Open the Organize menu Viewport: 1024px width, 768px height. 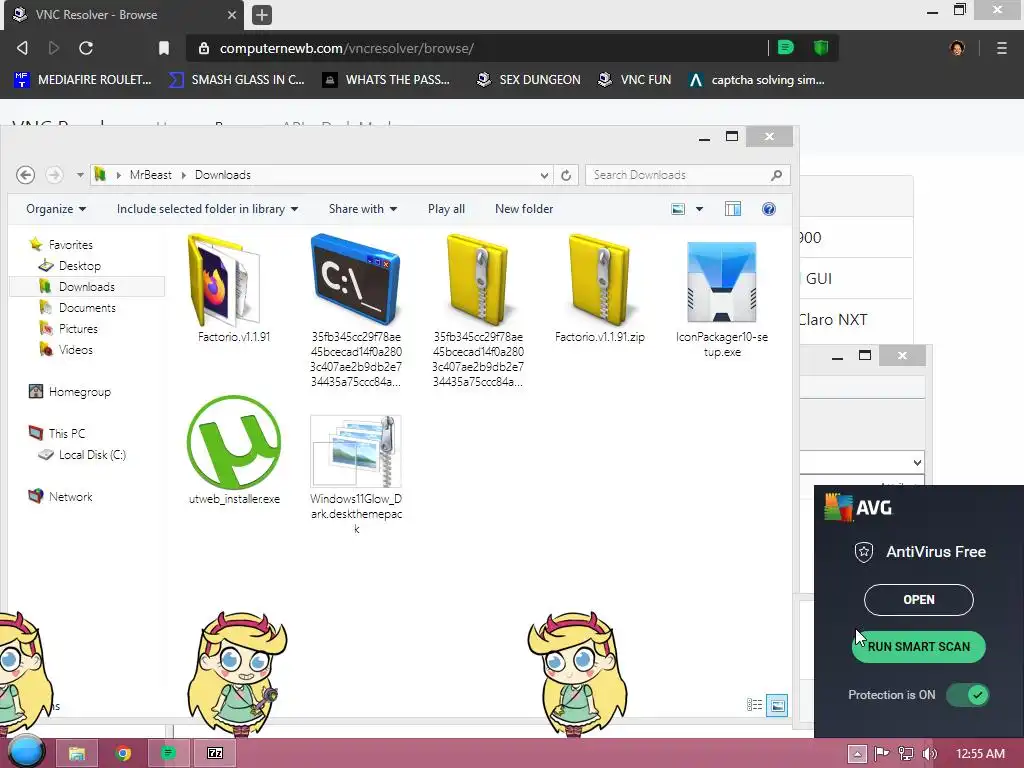click(56, 209)
